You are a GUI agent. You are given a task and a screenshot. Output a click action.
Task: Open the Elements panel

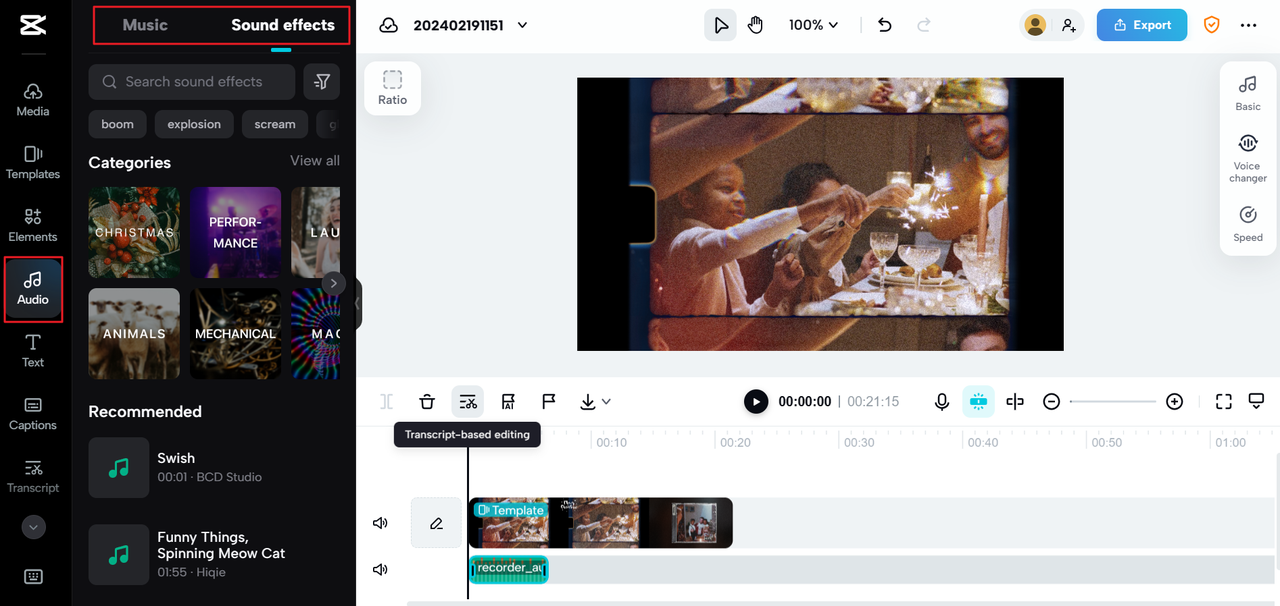(32, 225)
